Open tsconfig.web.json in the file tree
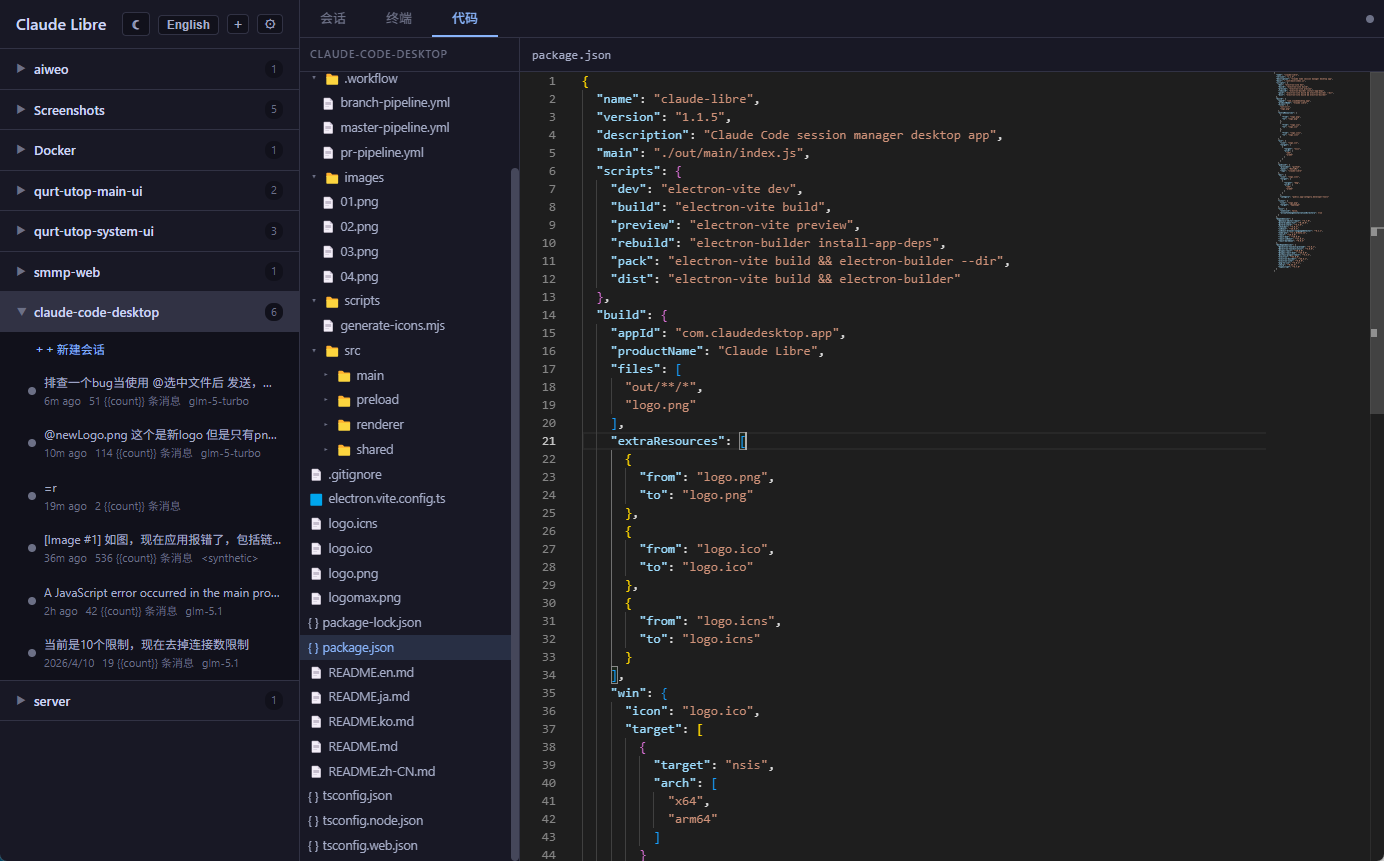 370,846
